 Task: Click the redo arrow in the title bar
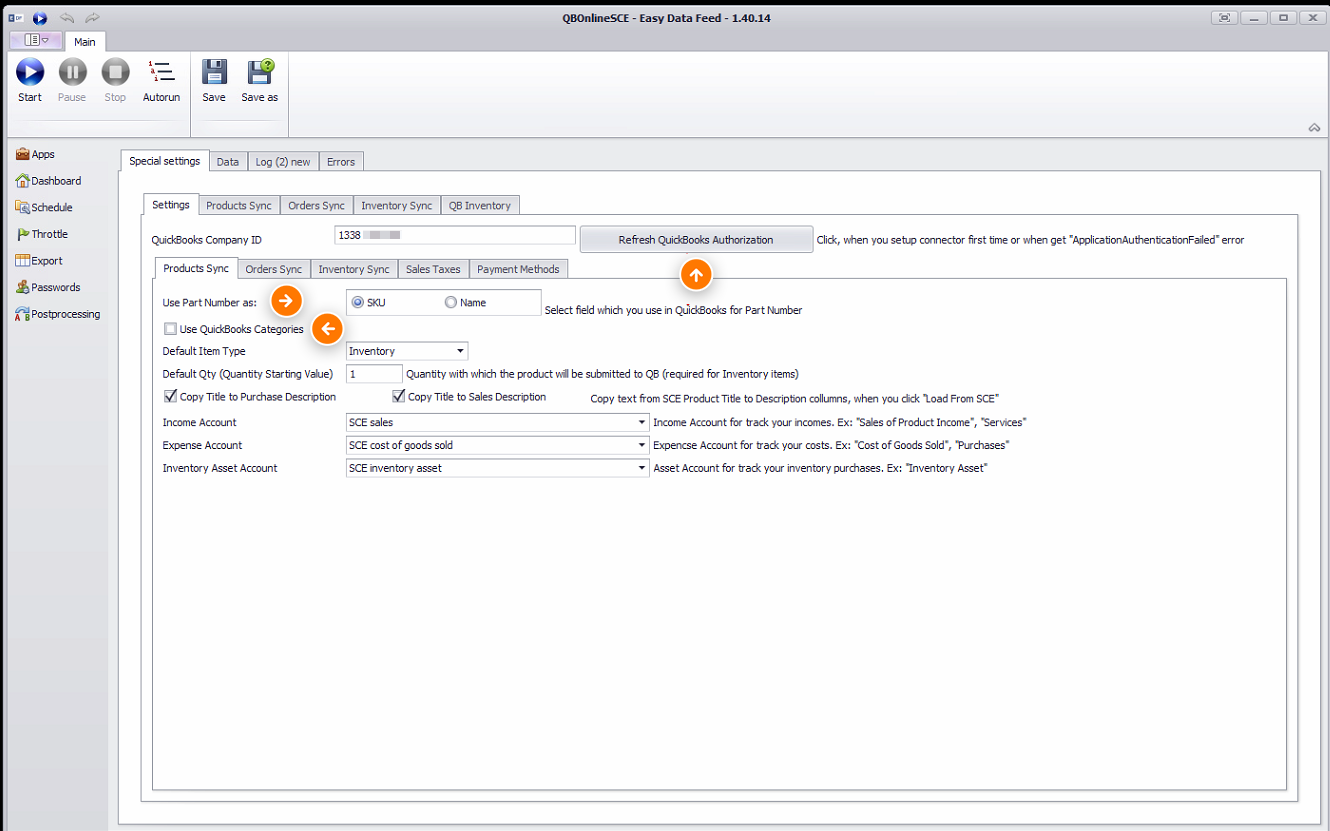click(x=92, y=18)
